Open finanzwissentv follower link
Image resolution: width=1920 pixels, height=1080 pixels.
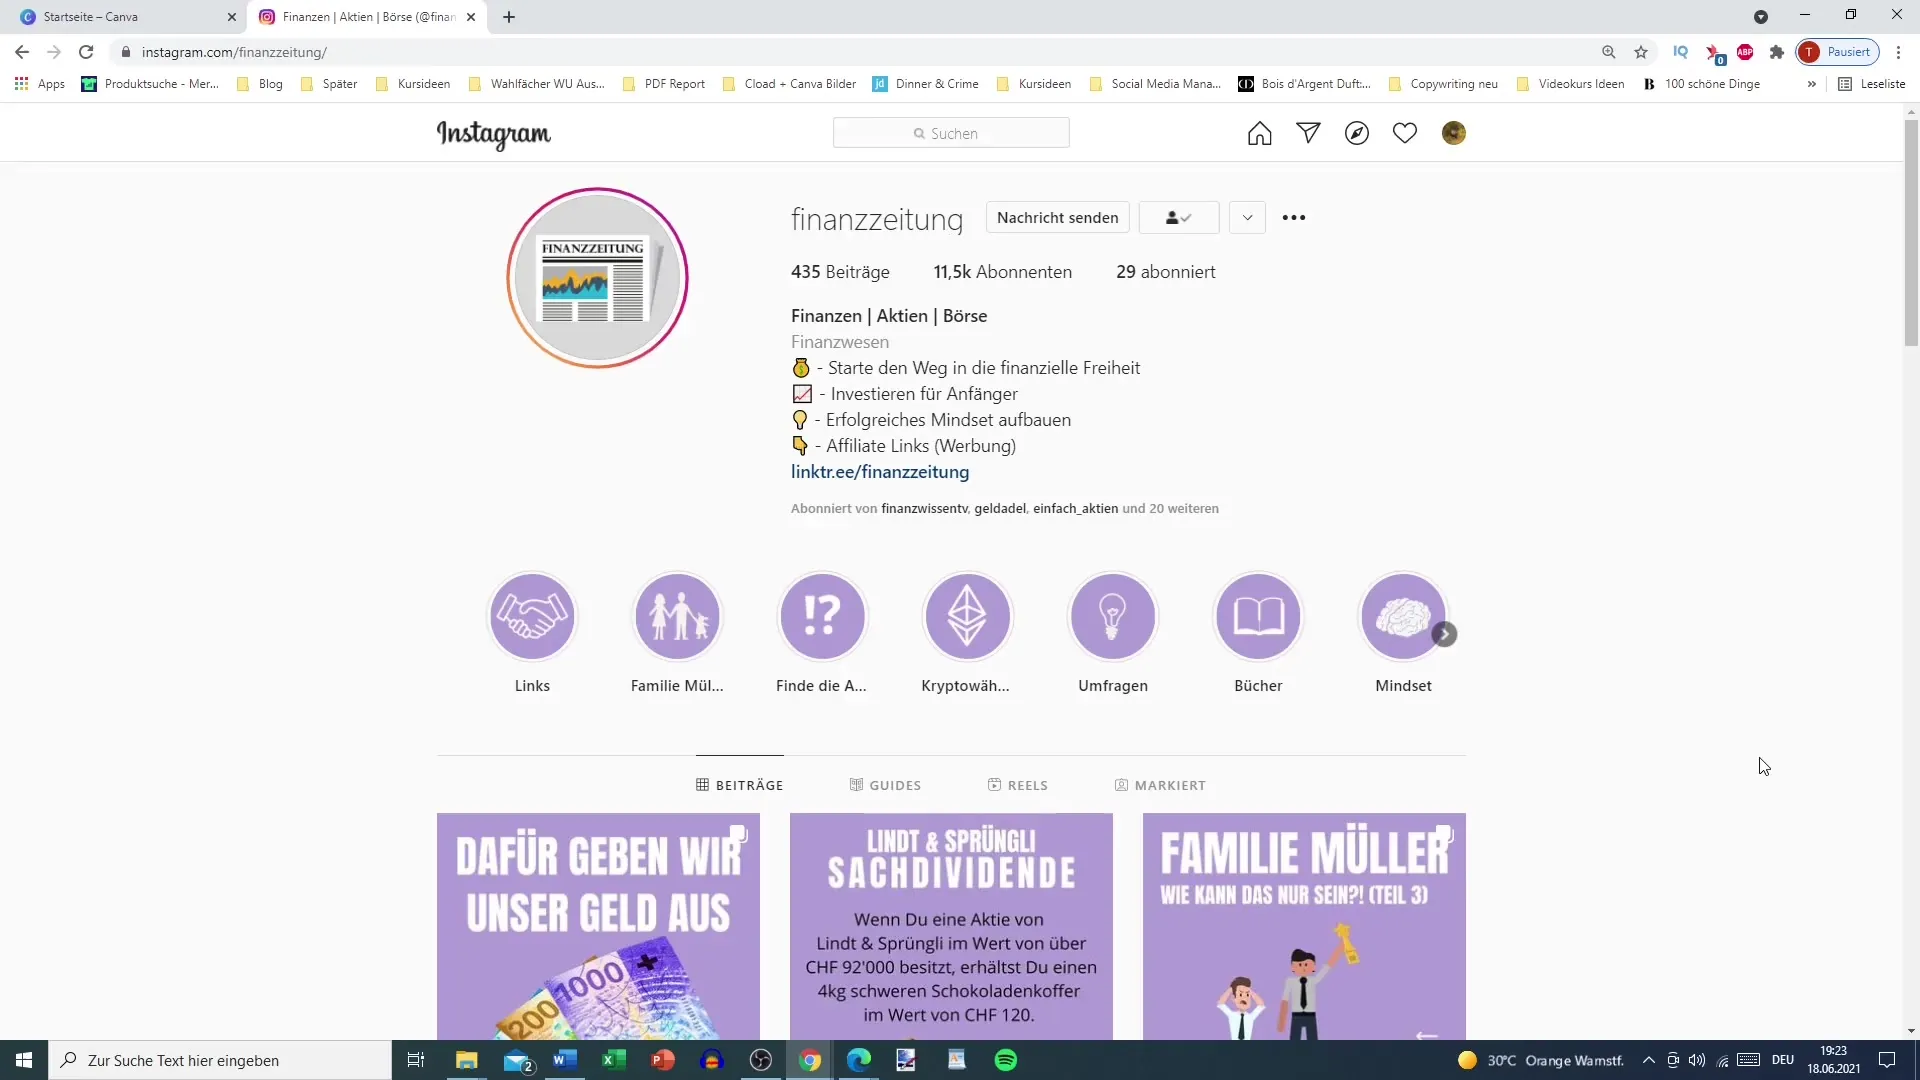924,509
